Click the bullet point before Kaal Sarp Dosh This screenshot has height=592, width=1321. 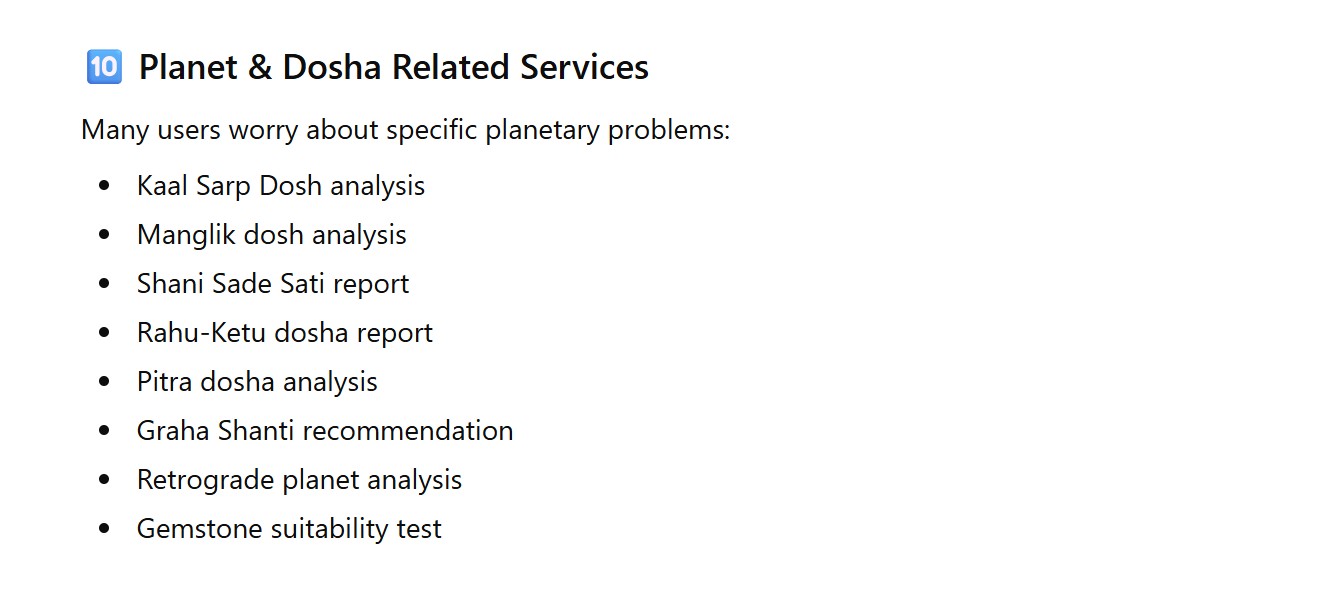click(105, 186)
